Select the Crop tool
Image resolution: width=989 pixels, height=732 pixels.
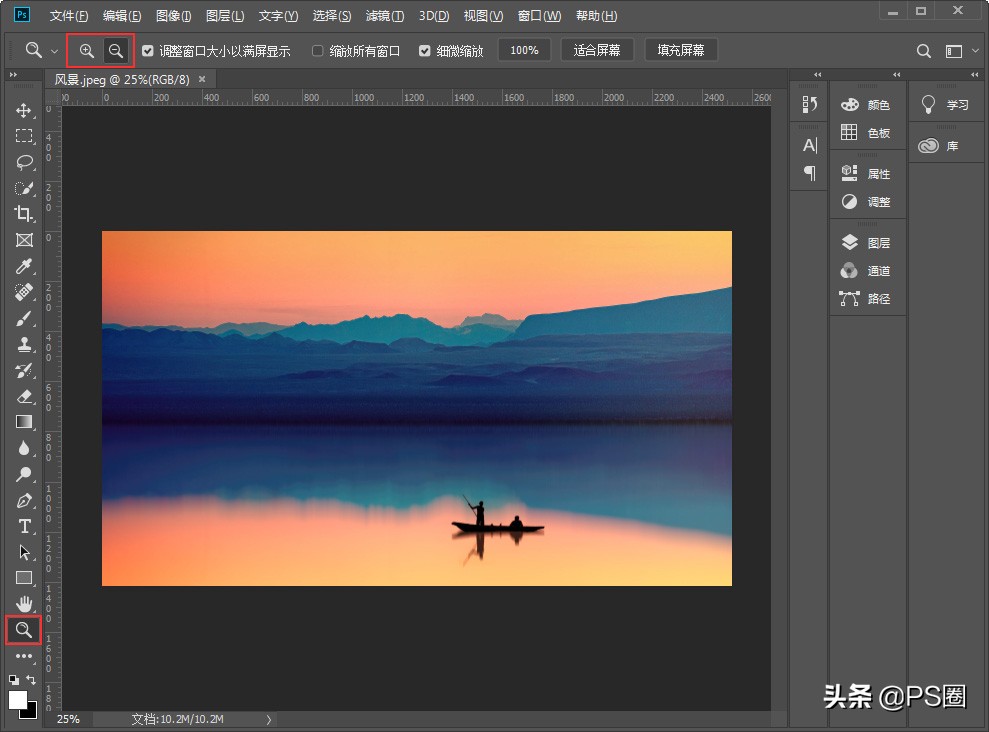[x=24, y=214]
